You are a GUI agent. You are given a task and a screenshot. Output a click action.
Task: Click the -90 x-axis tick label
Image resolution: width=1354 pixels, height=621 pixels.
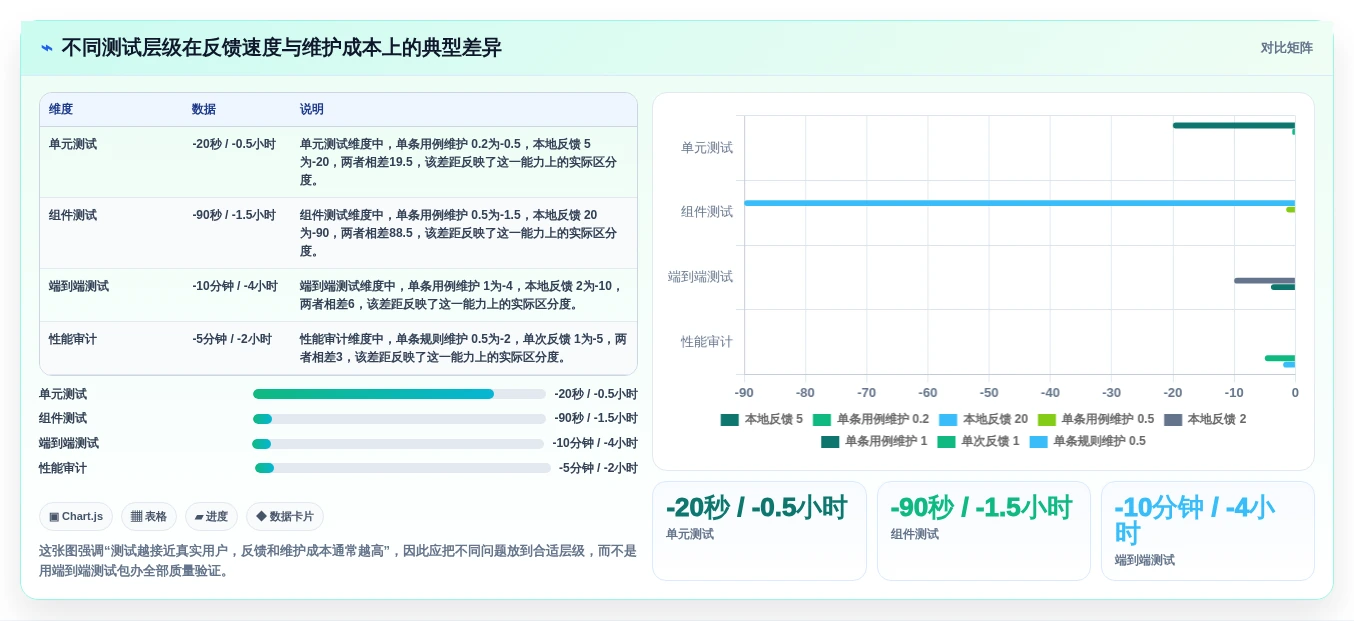click(744, 393)
